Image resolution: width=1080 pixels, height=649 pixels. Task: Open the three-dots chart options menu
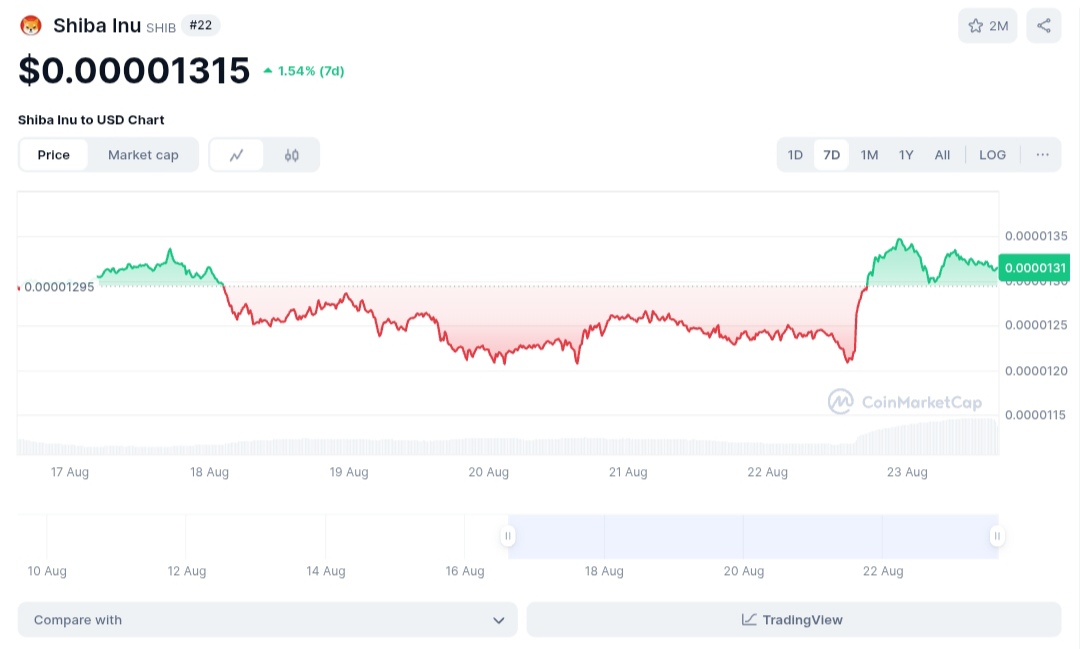point(1042,155)
